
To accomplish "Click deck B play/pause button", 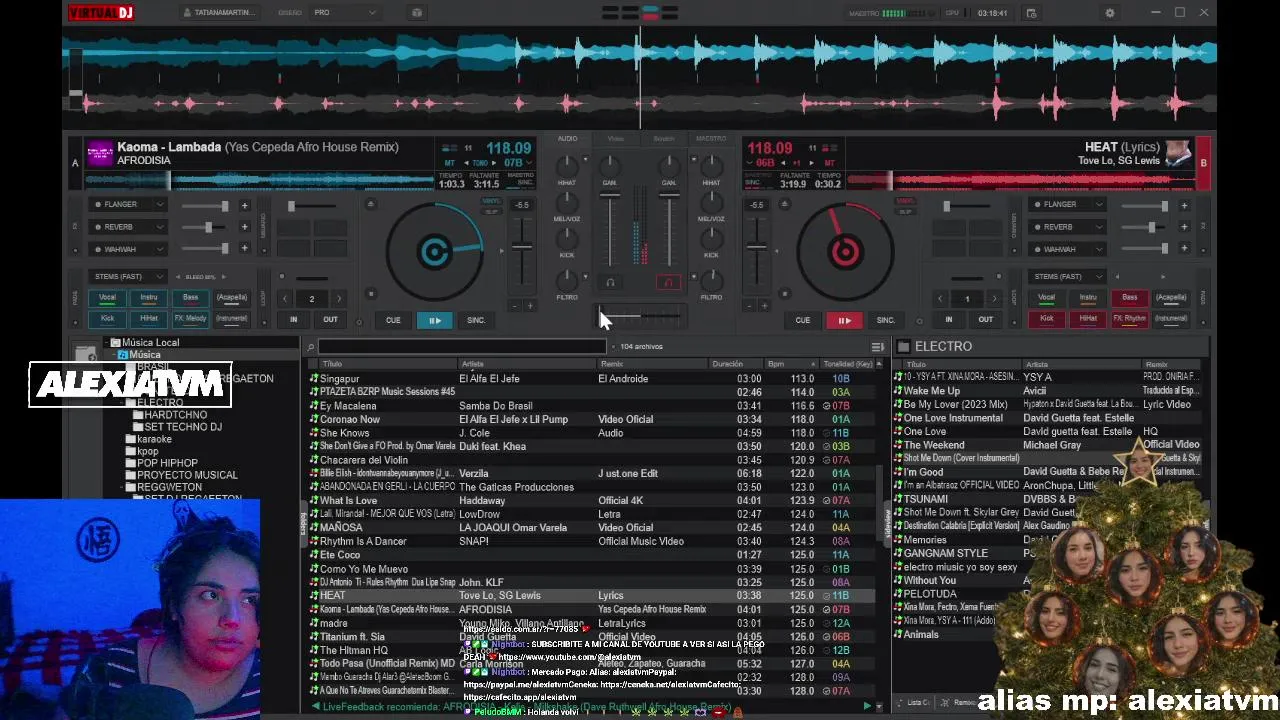I will (x=844, y=320).
